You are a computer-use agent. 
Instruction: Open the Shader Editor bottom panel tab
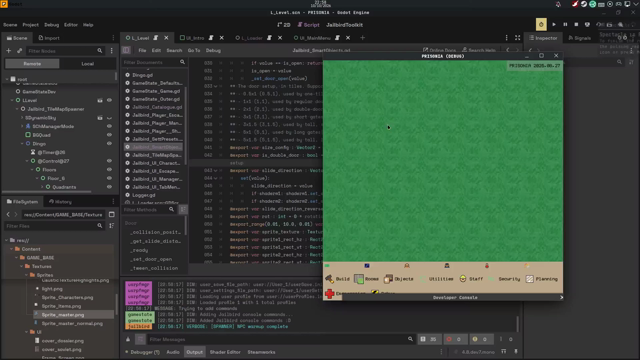click(225, 352)
